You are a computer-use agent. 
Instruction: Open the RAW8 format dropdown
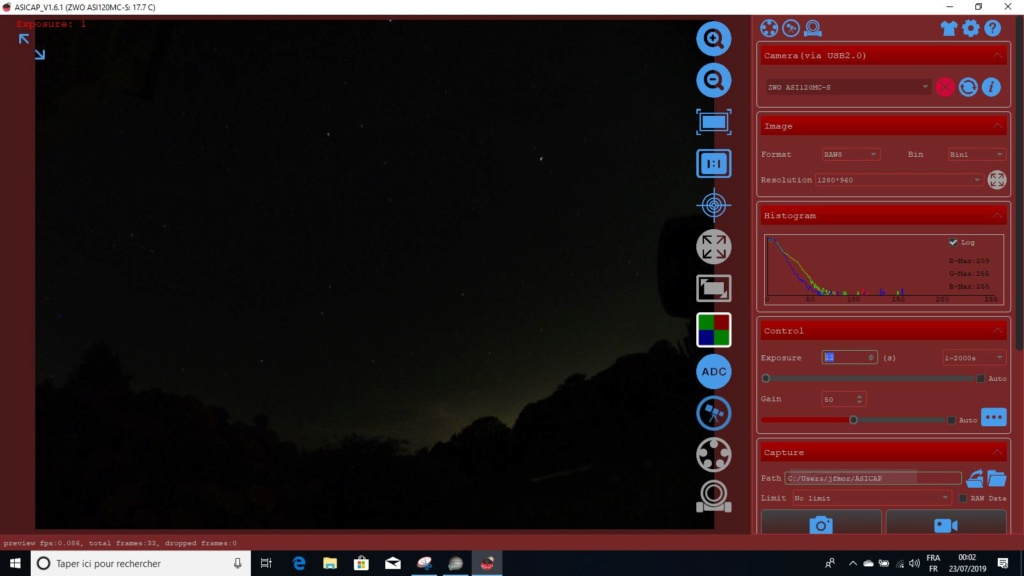pyautogui.click(x=850, y=154)
